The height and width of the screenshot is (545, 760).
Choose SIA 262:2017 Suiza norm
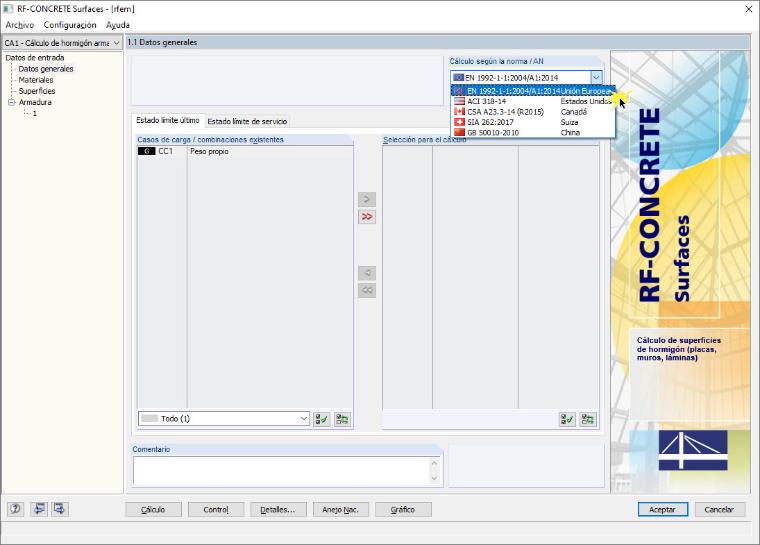coord(533,122)
